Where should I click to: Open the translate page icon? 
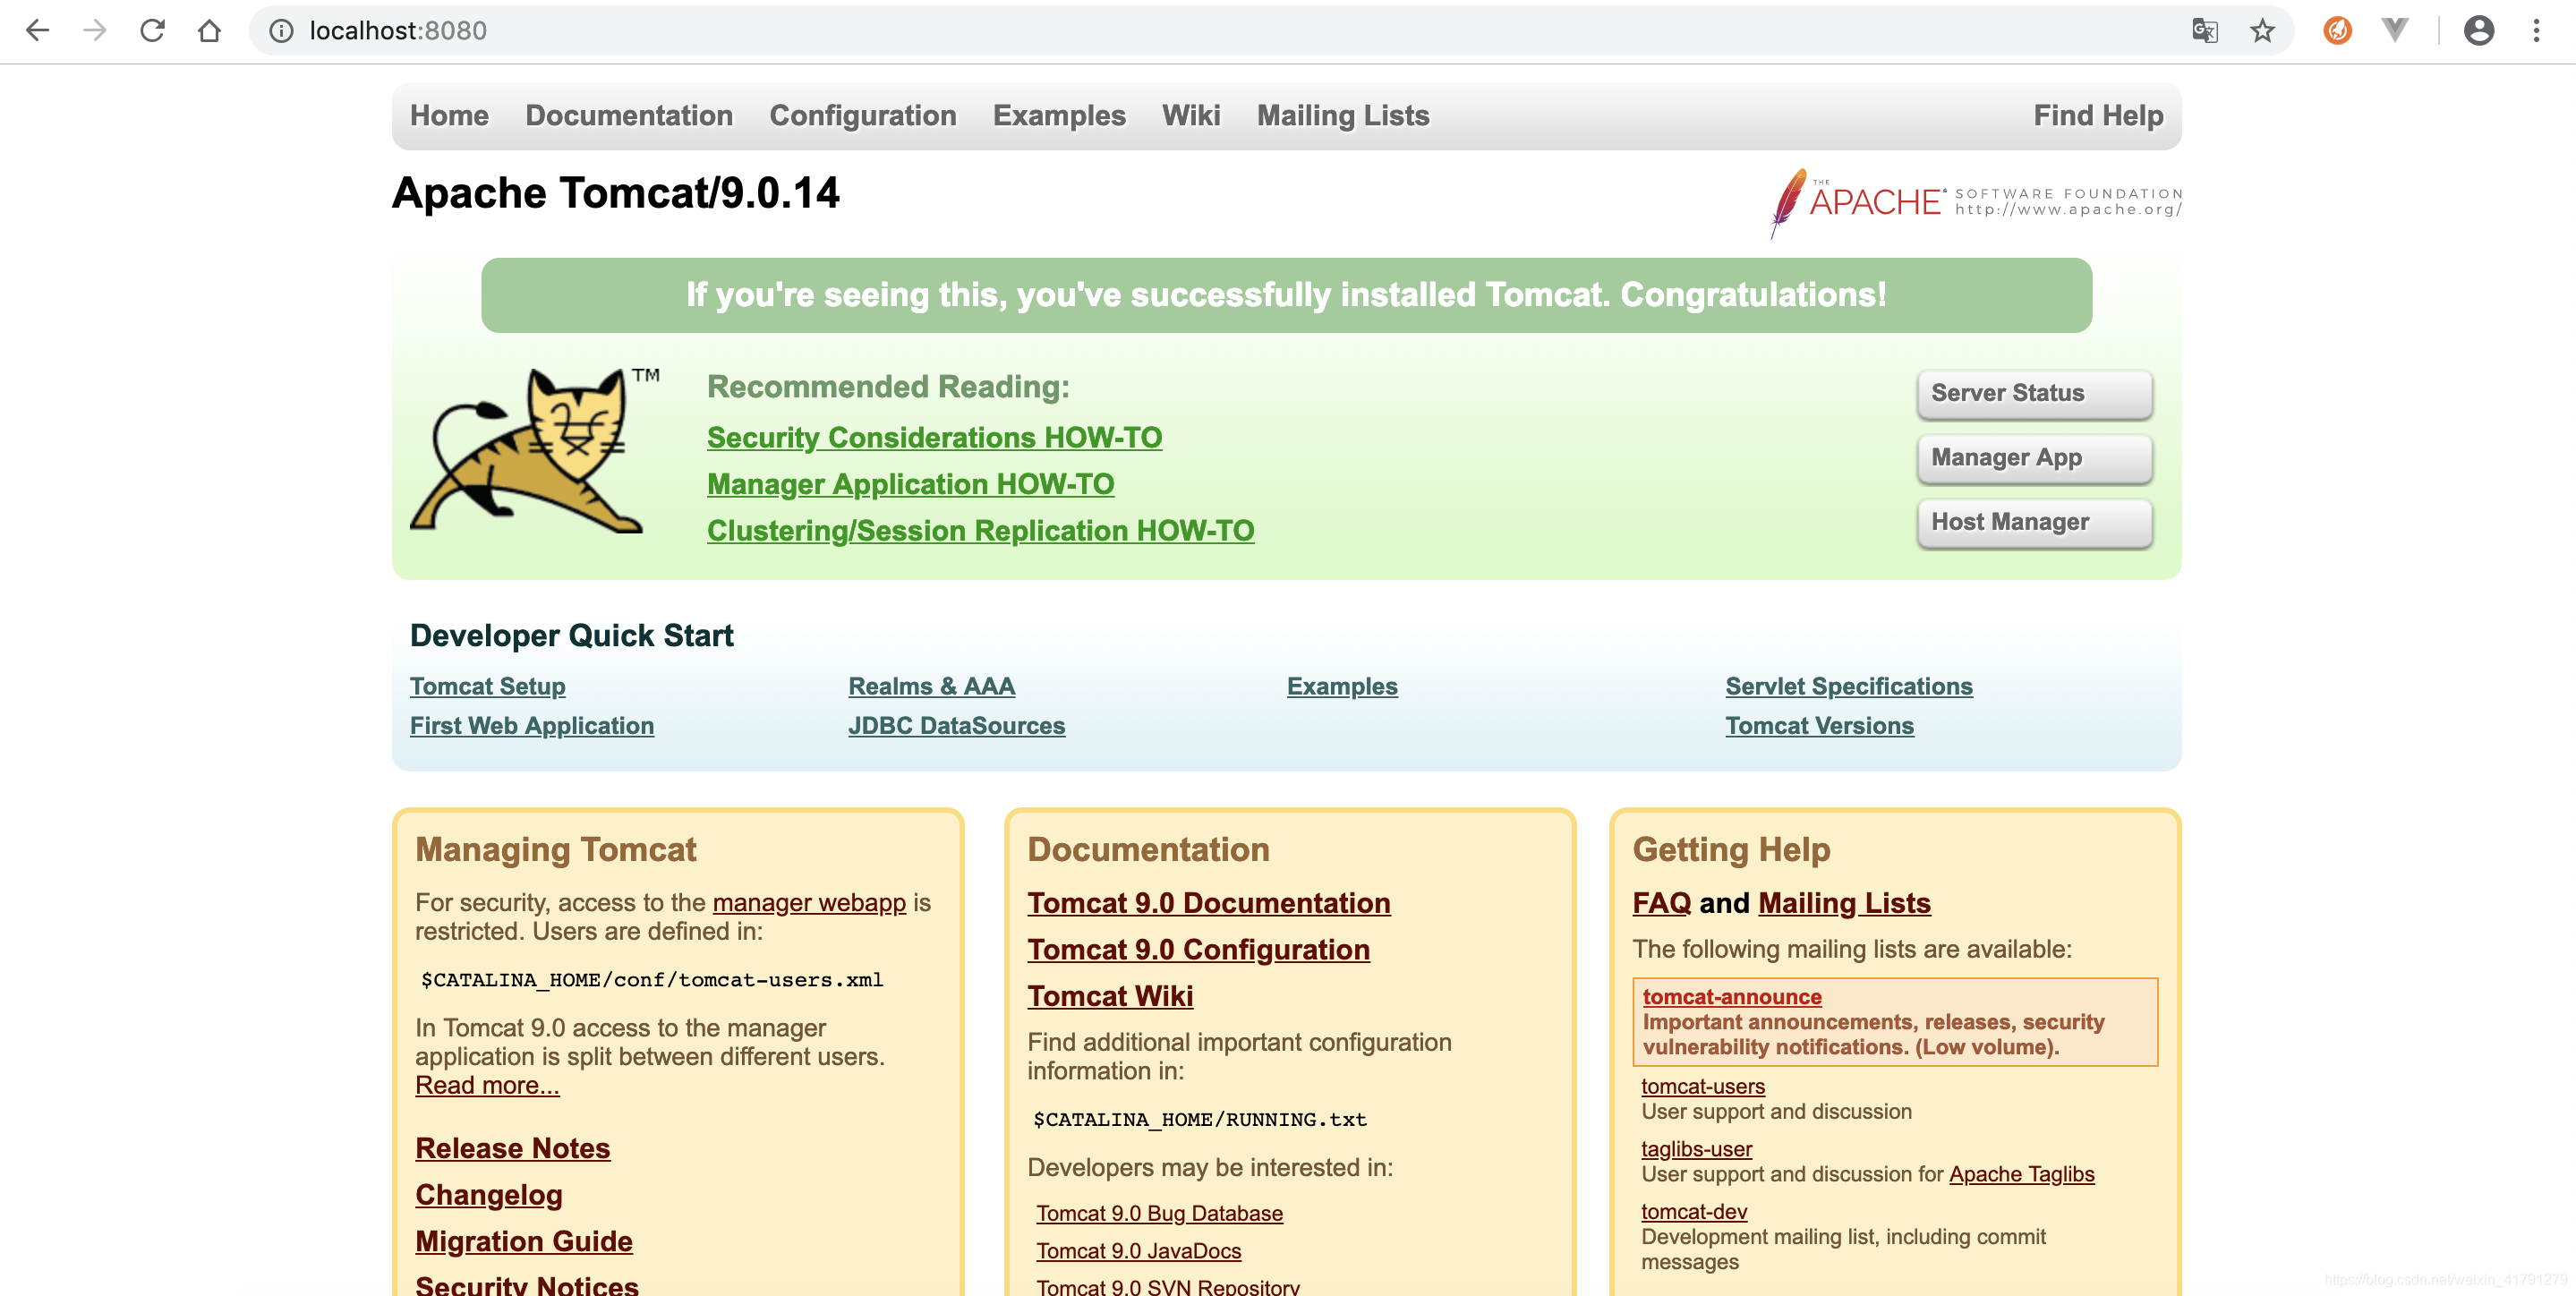(2204, 31)
